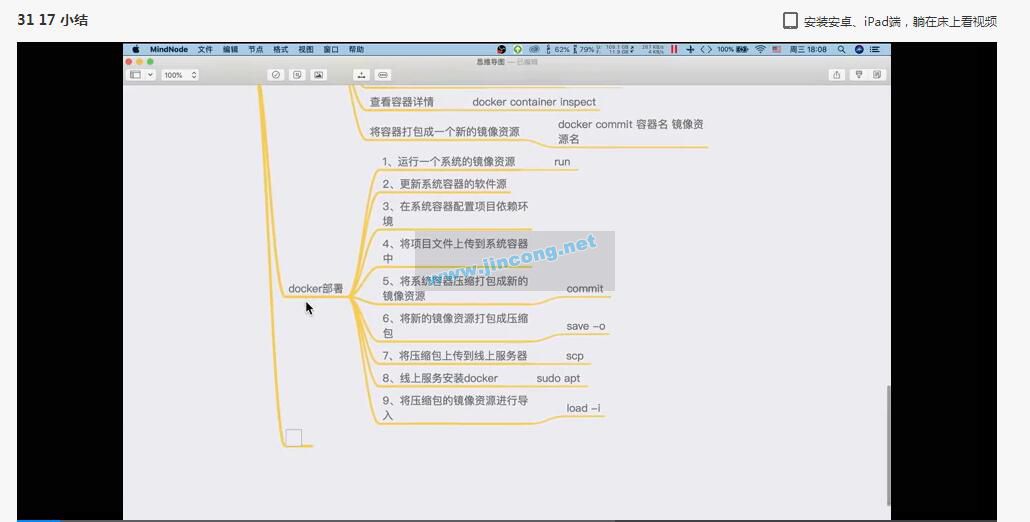Screen dimensions: 1030x522
Task: Select the run command node
Action: (x=562, y=162)
